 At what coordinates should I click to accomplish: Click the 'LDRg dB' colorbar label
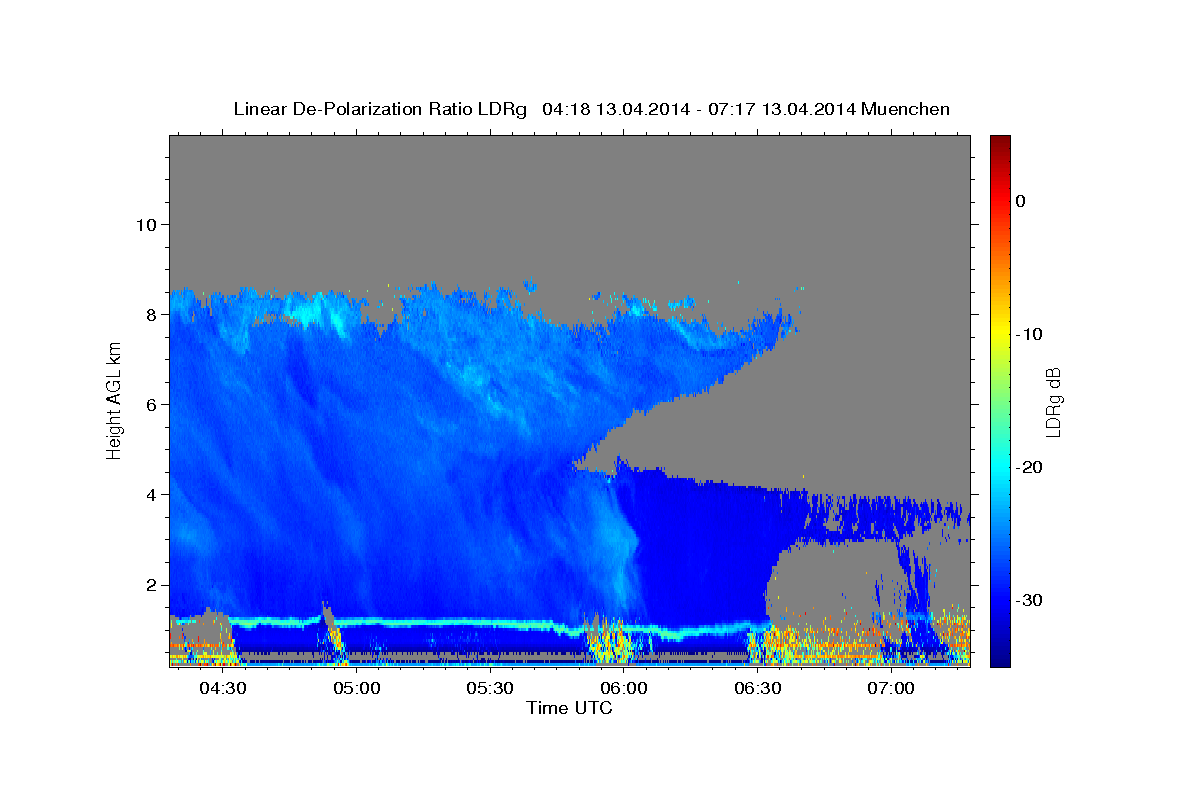1052,400
